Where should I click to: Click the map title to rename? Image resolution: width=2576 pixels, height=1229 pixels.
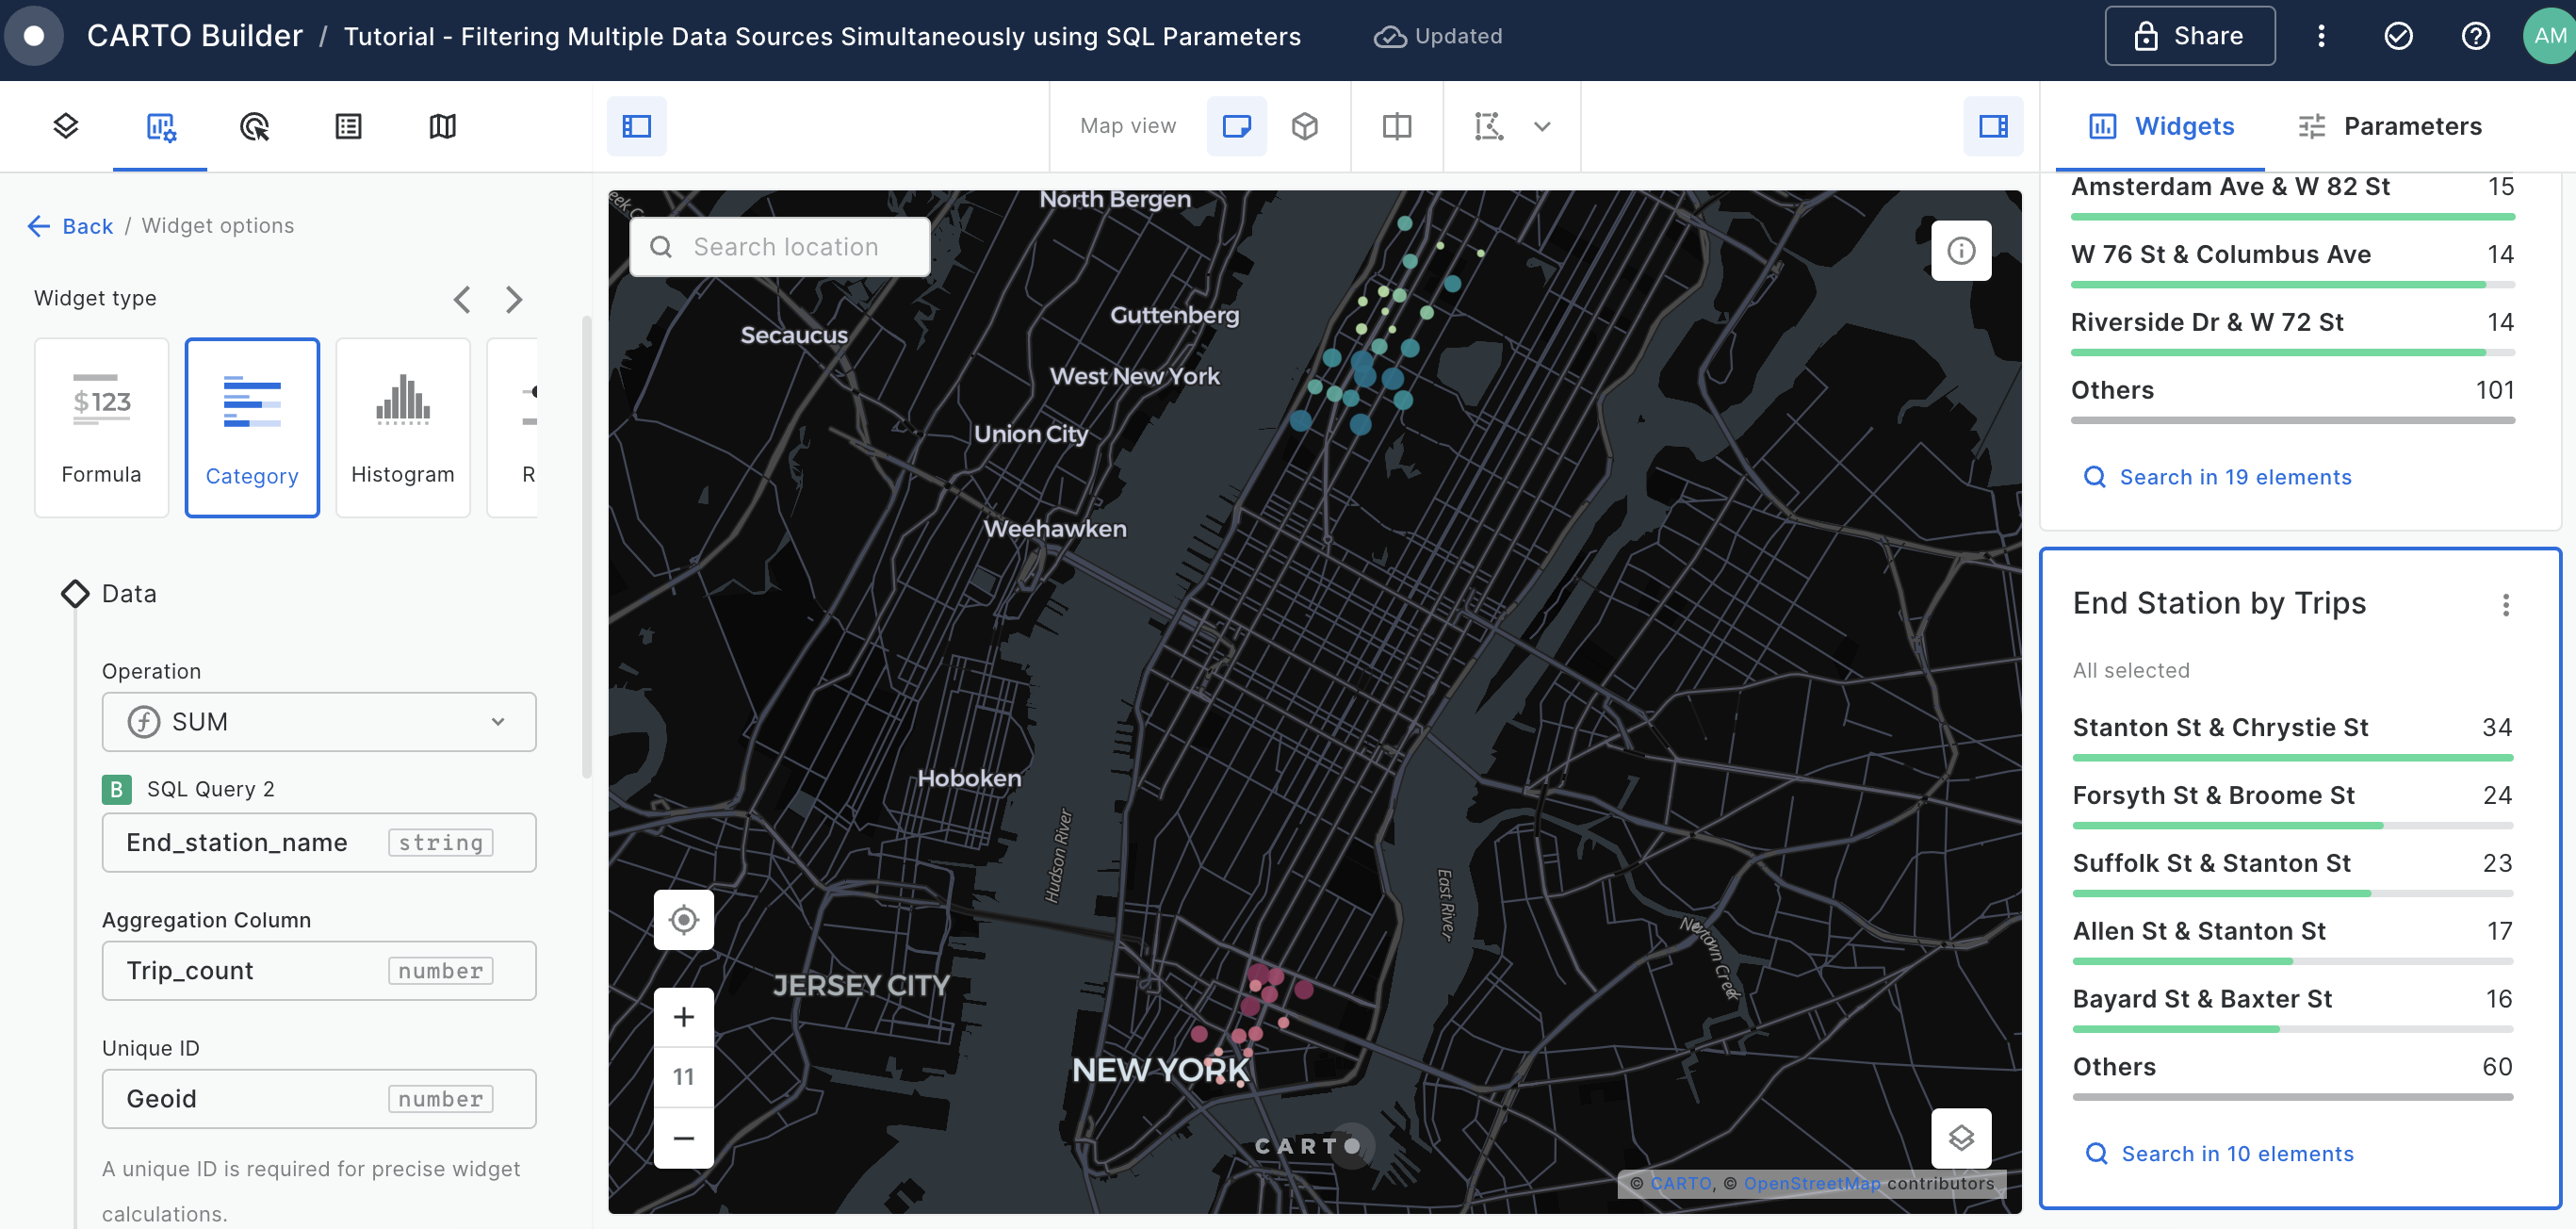pyautogui.click(x=822, y=36)
